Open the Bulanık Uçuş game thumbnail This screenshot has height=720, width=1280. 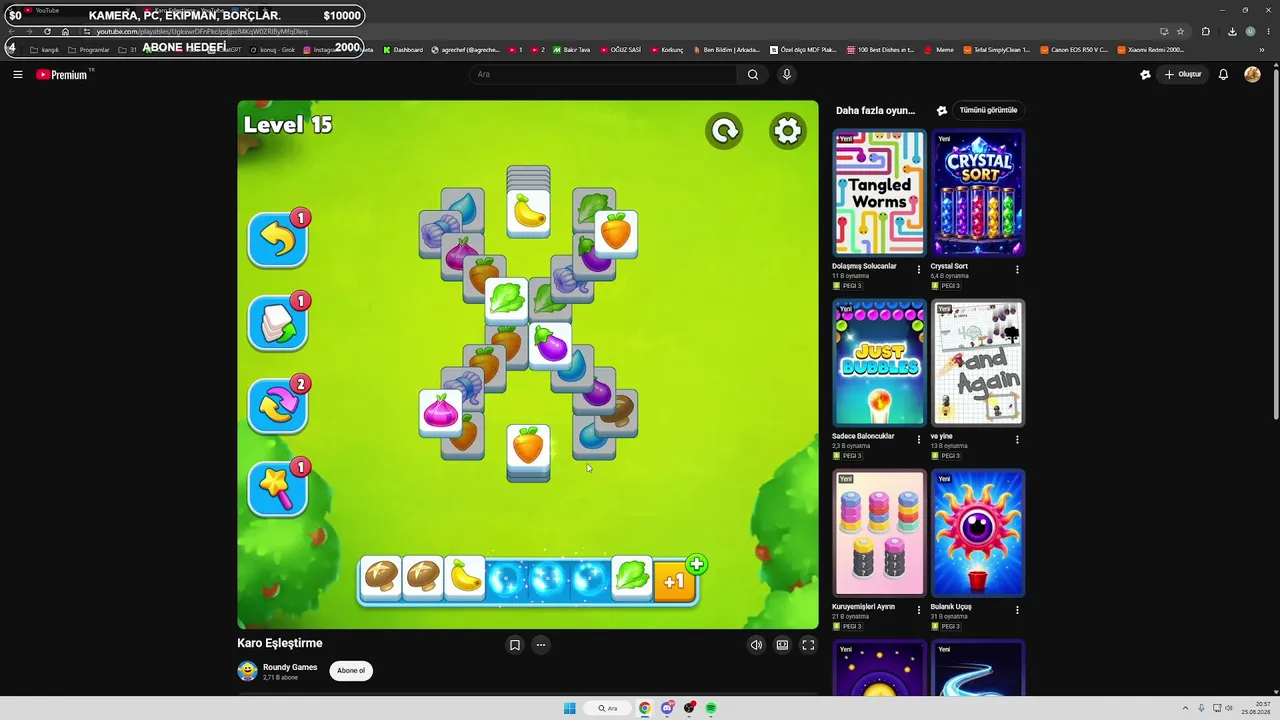978,533
